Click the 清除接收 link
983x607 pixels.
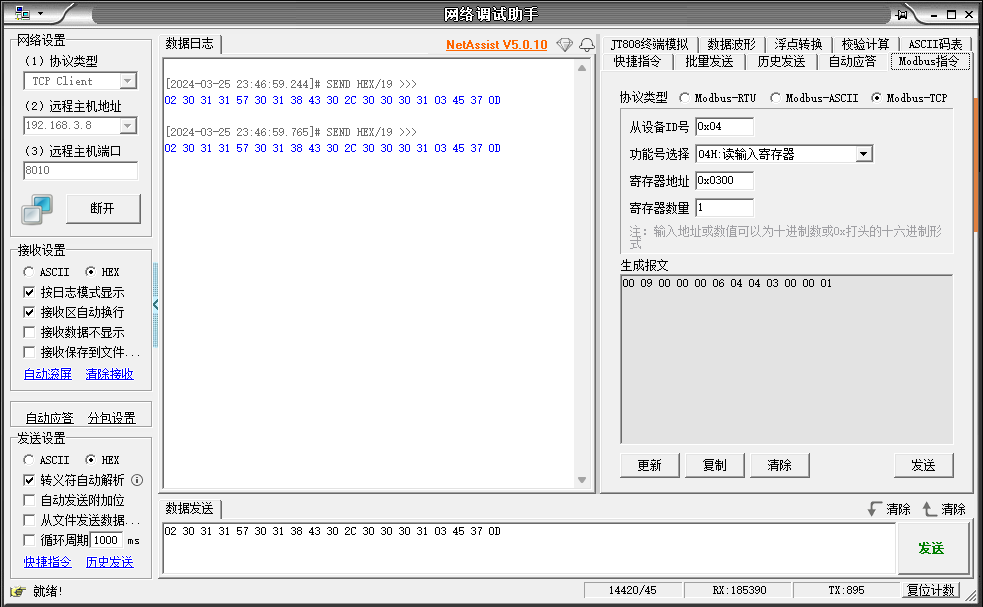[x=109, y=374]
